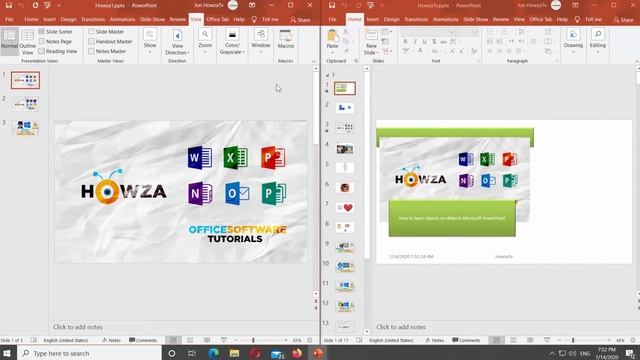Toggle Notes pane in right status bar
This screenshot has width=640, height=360.
[435, 340]
